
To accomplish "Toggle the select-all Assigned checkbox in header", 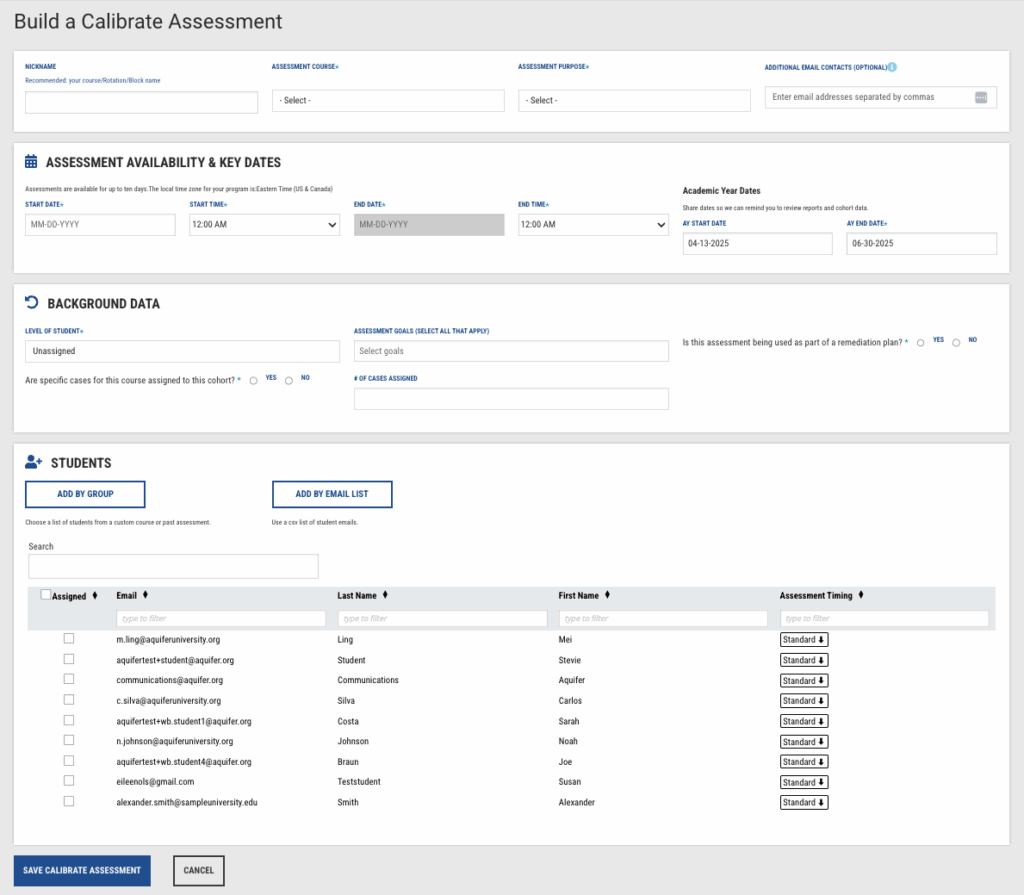I will [46, 595].
